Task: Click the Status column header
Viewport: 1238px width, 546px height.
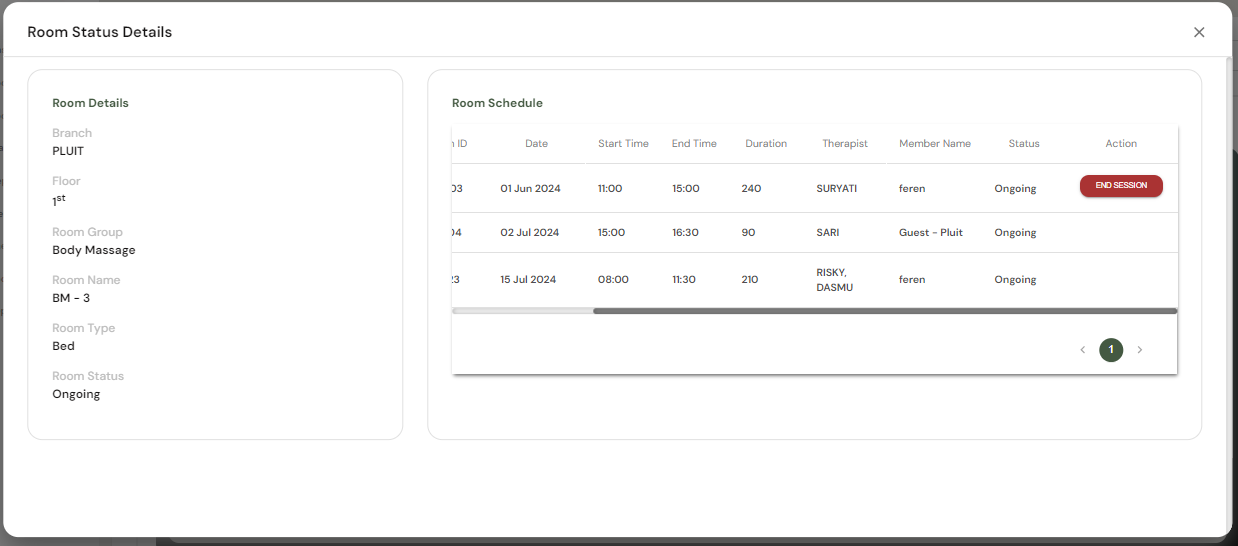Action: click(1024, 144)
